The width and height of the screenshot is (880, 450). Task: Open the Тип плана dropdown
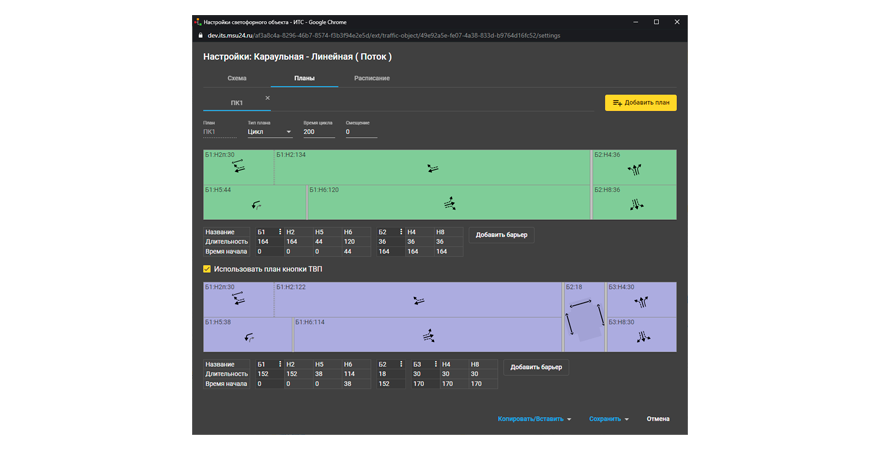pos(270,131)
